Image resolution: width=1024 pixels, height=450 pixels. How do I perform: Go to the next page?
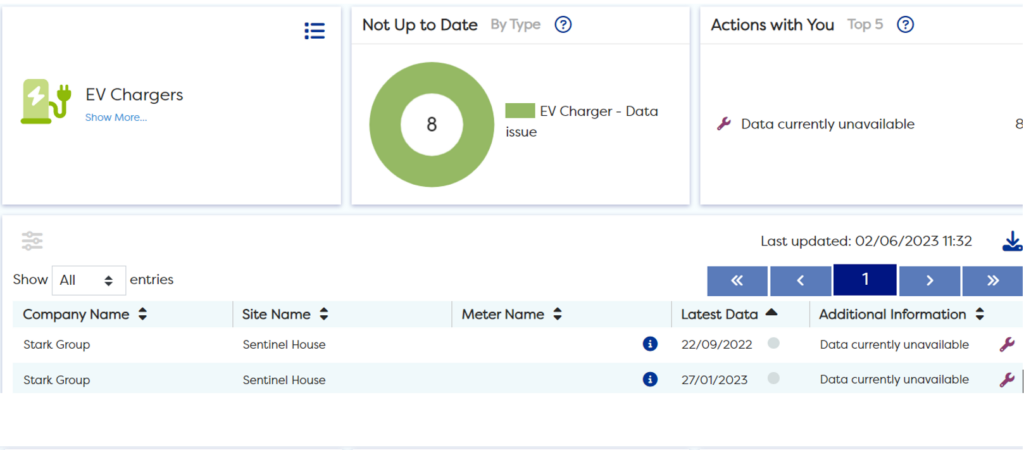coord(929,281)
